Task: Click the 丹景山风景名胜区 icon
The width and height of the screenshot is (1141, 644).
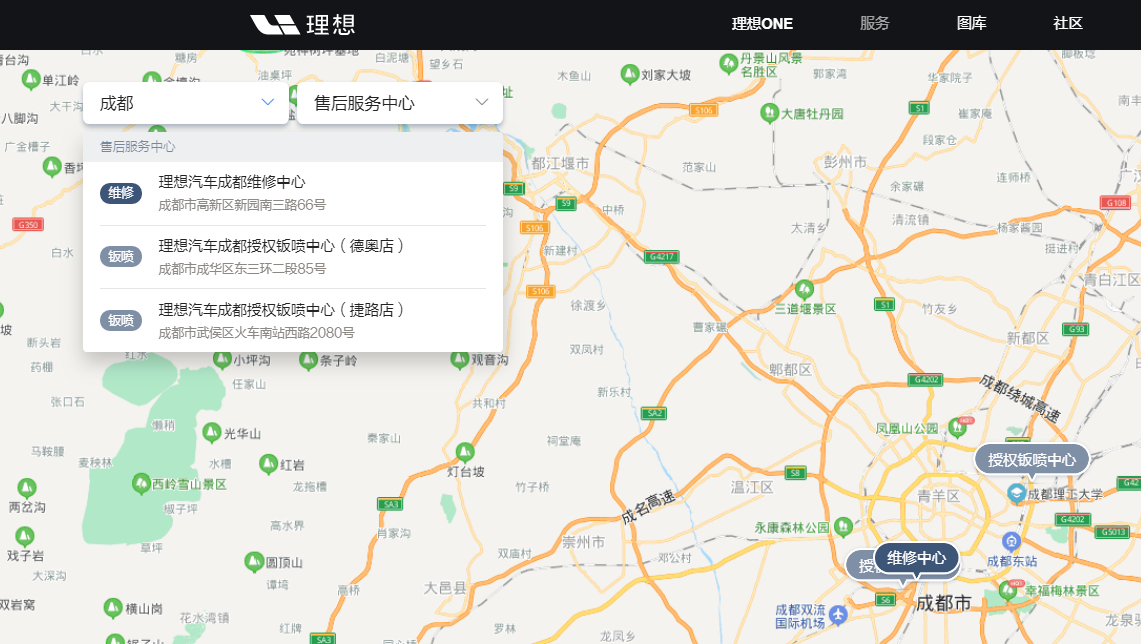Action: click(x=728, y=64)
